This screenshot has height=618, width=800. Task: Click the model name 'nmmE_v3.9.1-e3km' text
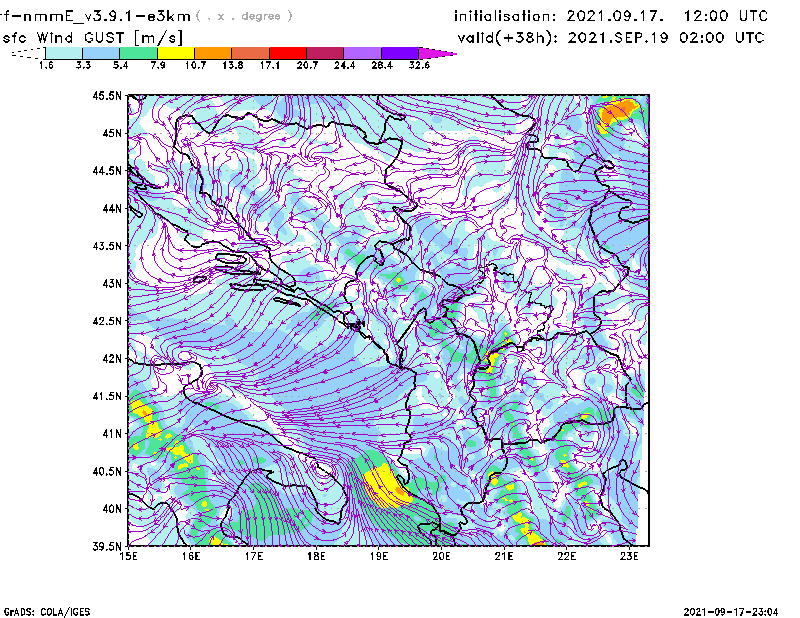click(x=107, y=16)
